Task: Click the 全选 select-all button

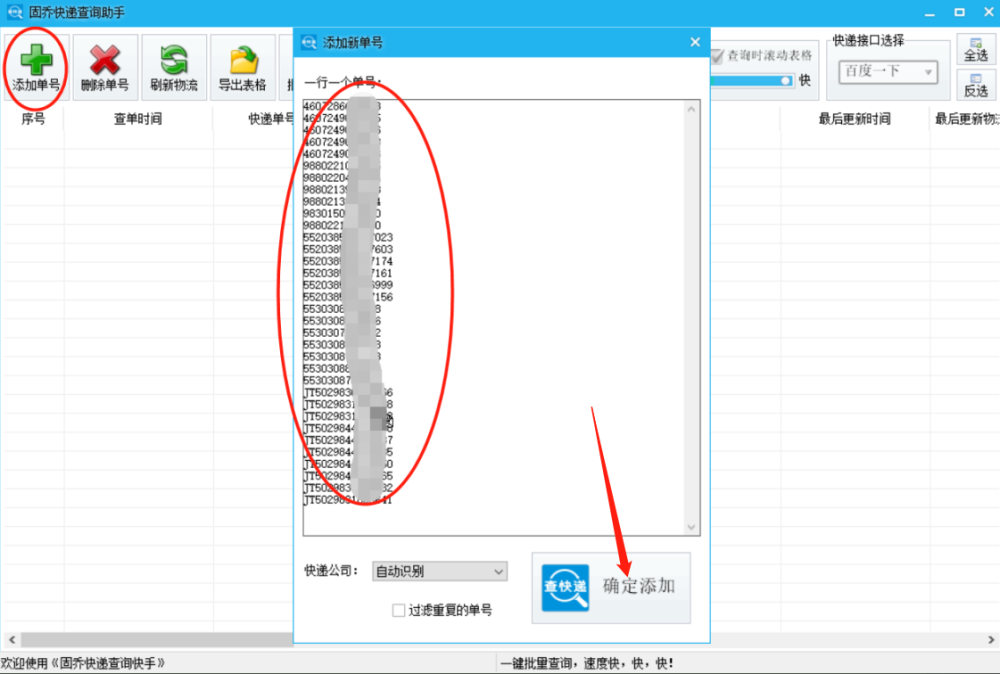Action: (x=976, y=50)
